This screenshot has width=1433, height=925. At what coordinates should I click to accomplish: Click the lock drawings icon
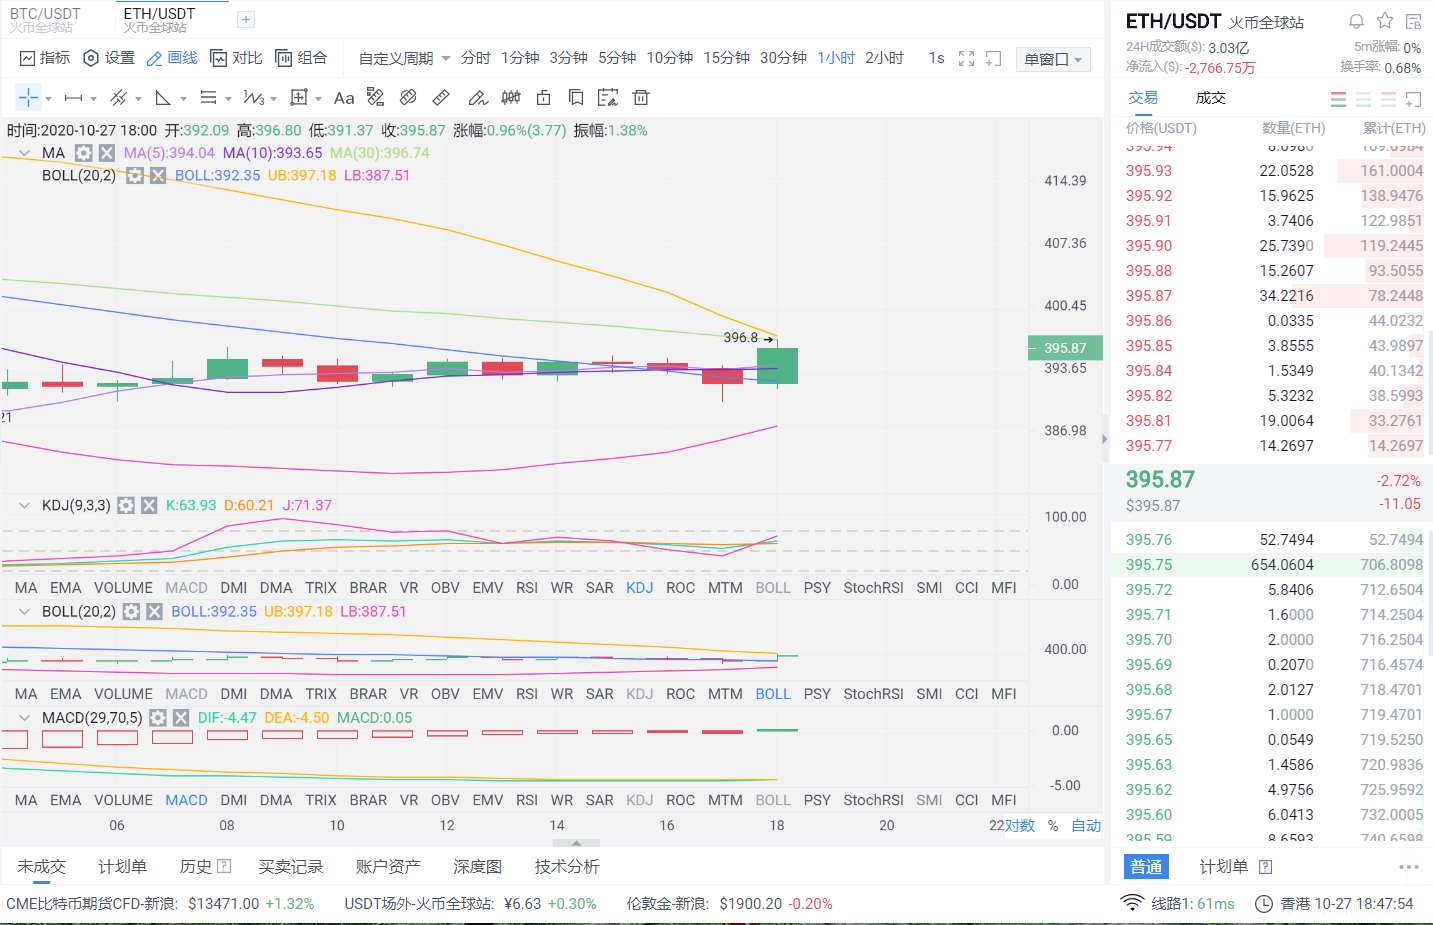point(544,97)
